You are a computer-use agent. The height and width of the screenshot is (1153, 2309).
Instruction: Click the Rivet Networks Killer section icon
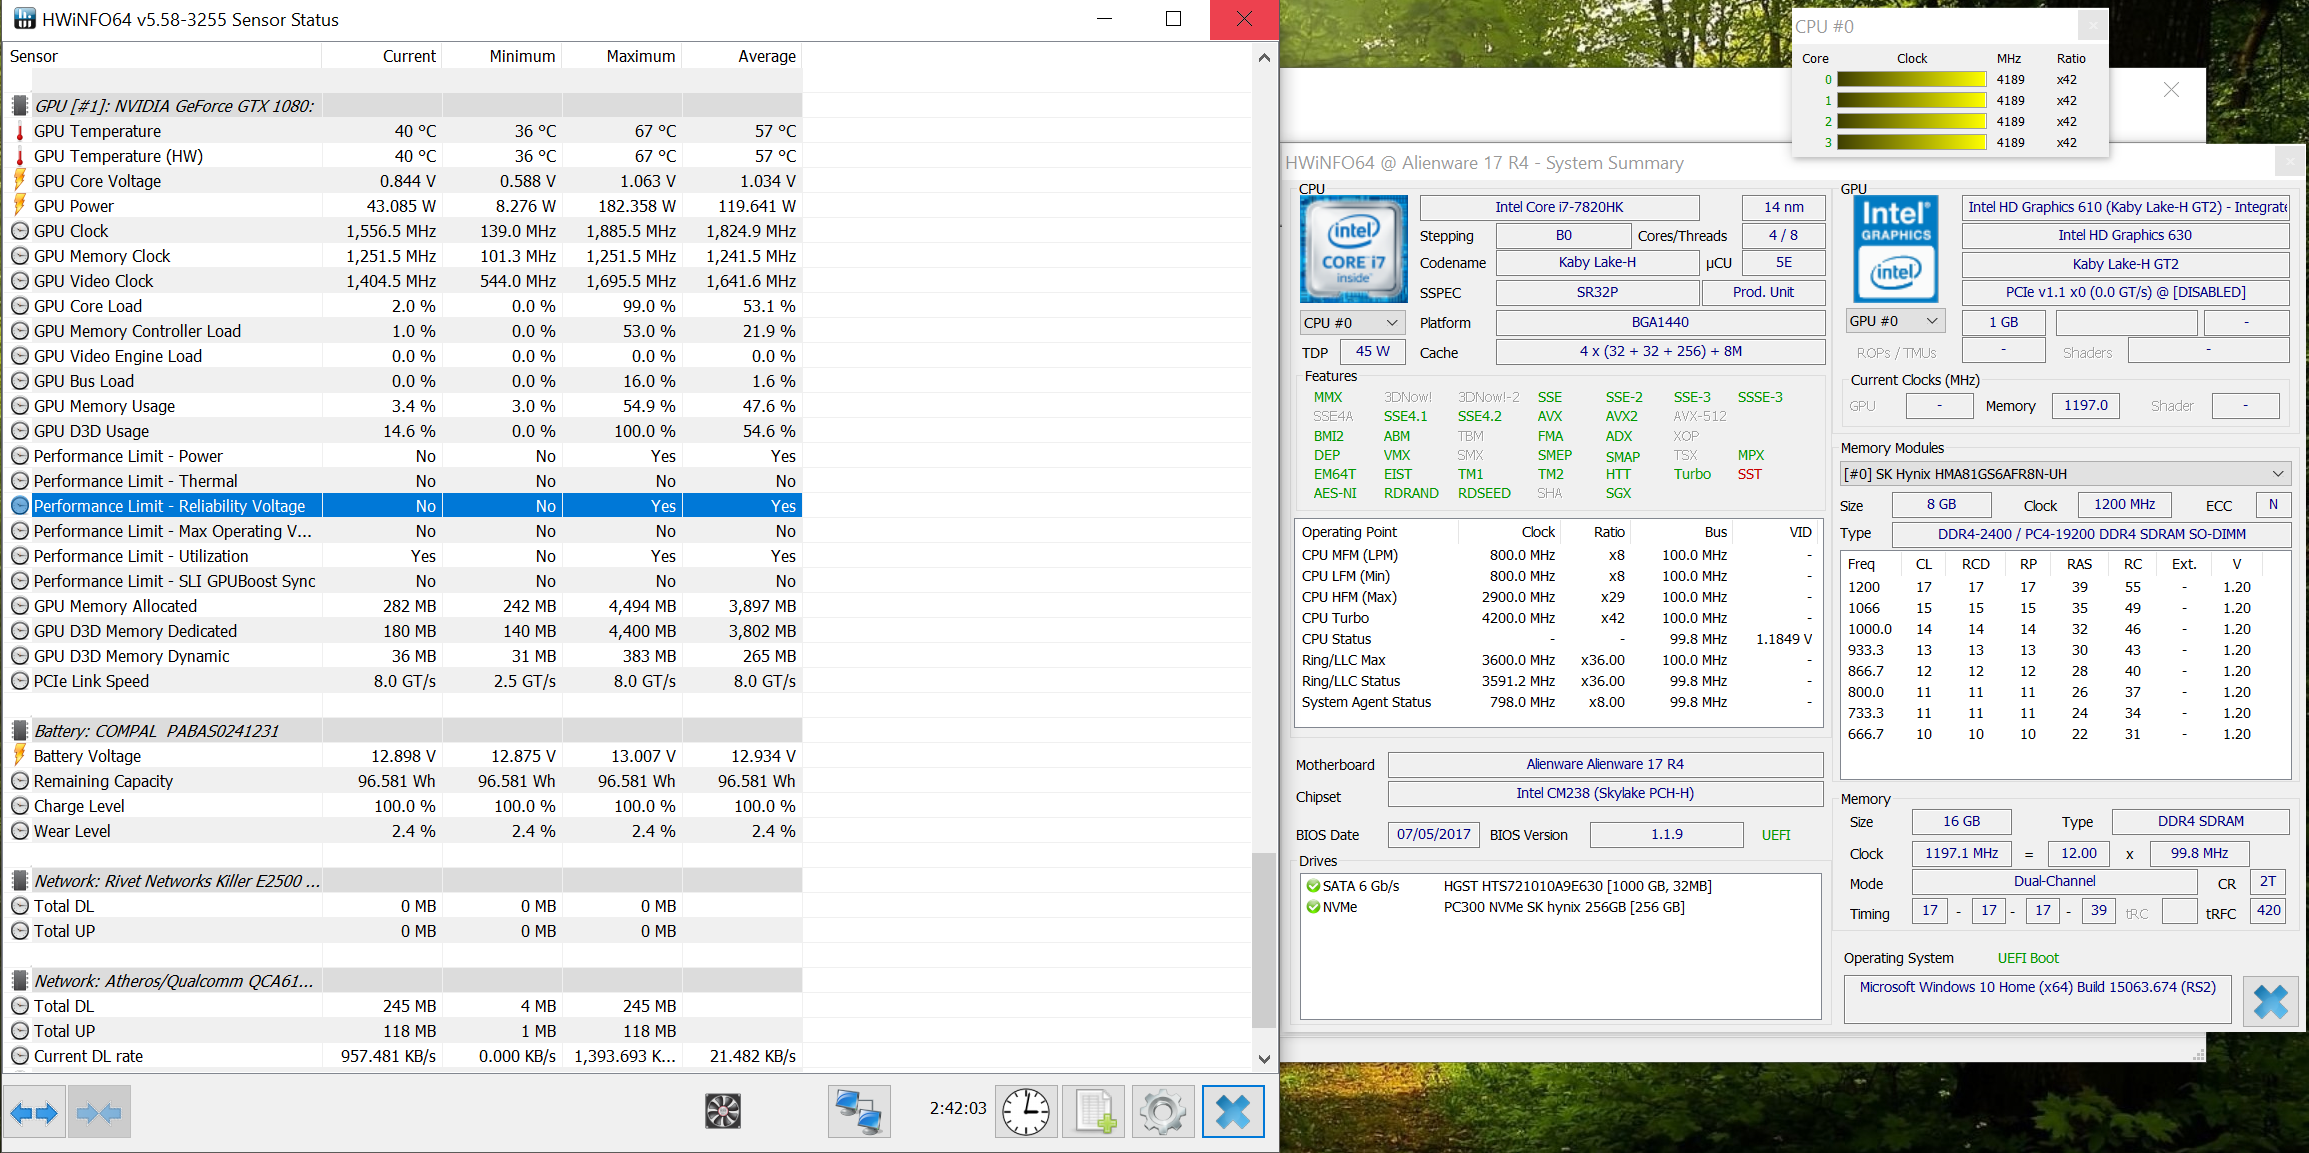click(x=19, y=881)
